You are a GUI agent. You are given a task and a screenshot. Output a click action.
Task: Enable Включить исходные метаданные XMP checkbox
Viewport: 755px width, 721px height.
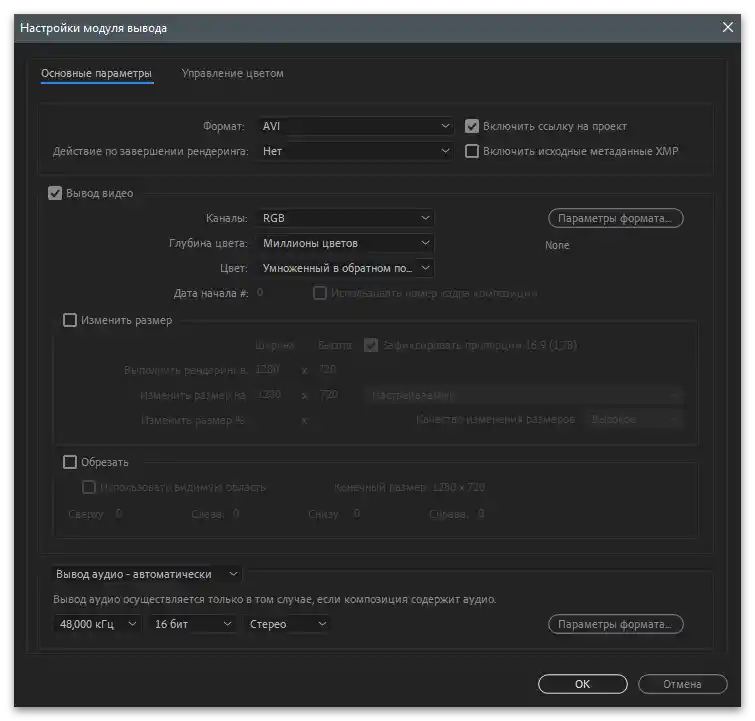coord(471,151)
